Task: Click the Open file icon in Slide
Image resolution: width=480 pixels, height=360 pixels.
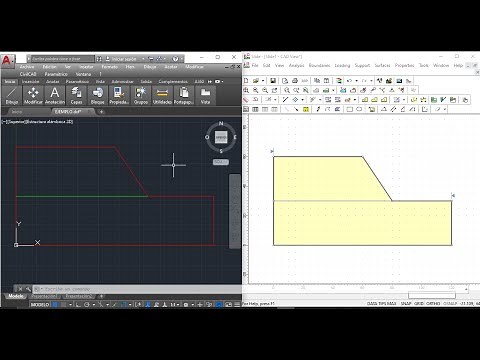Action: (x=256, y=81)
